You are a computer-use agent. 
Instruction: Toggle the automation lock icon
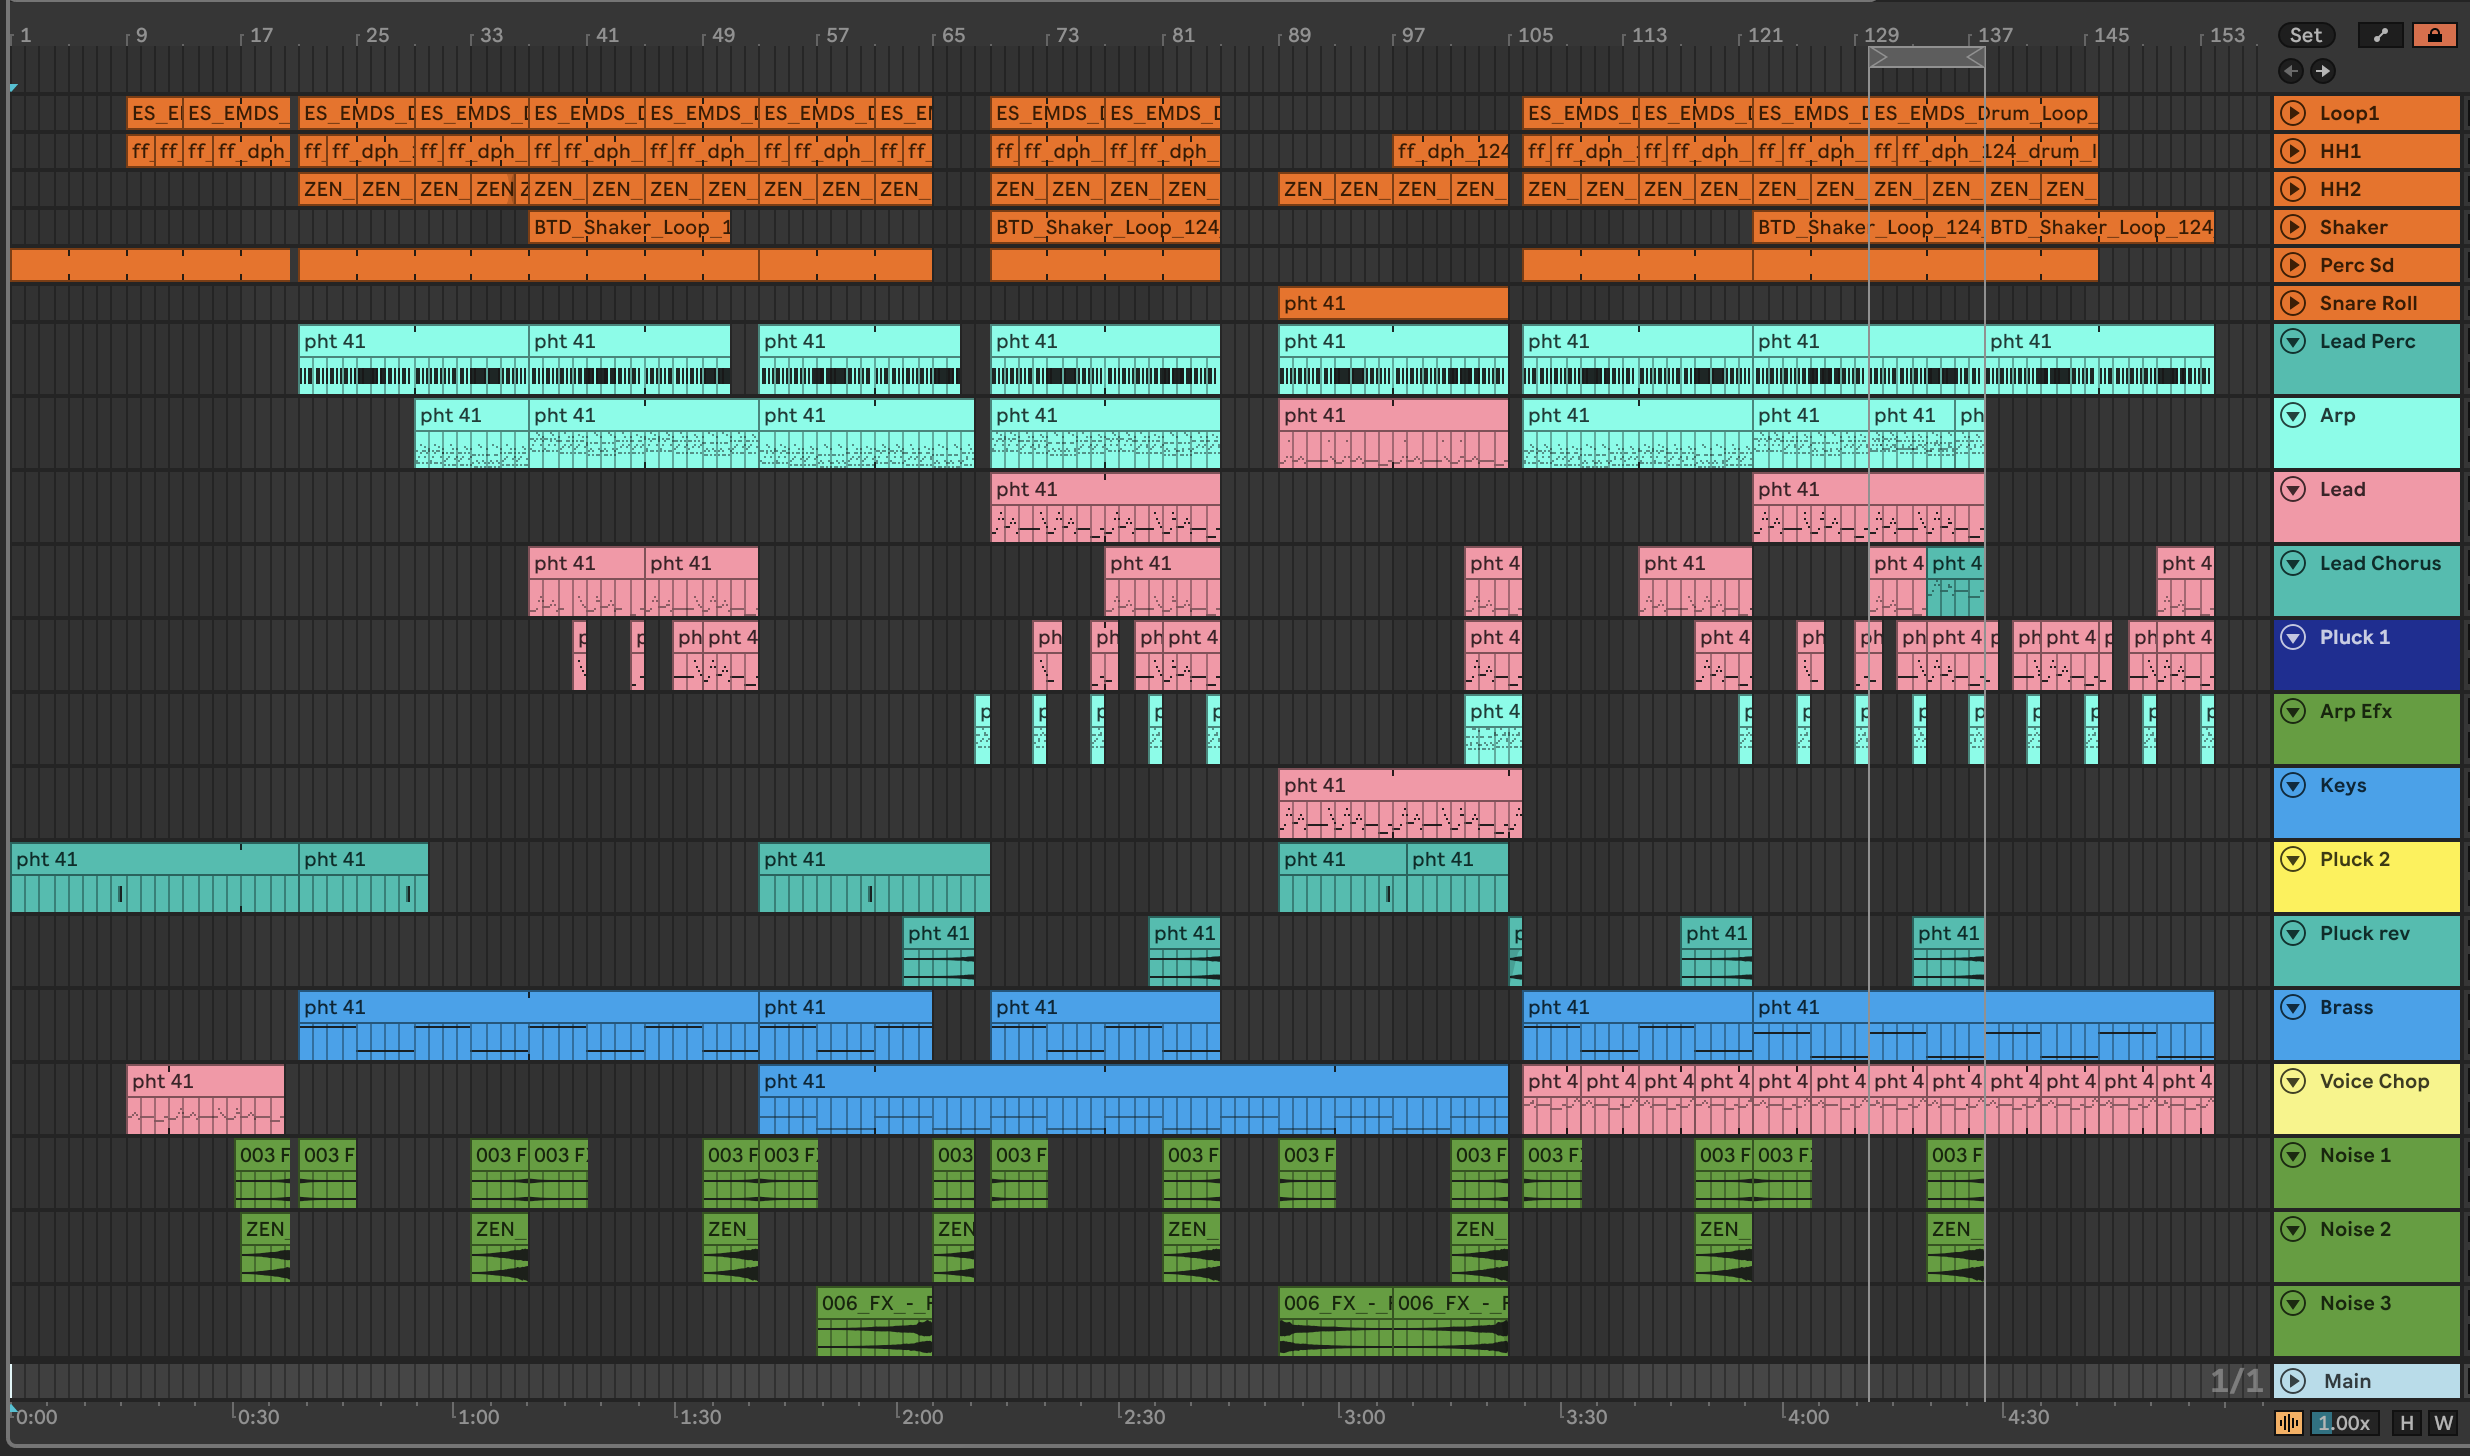click(2434, 35)
